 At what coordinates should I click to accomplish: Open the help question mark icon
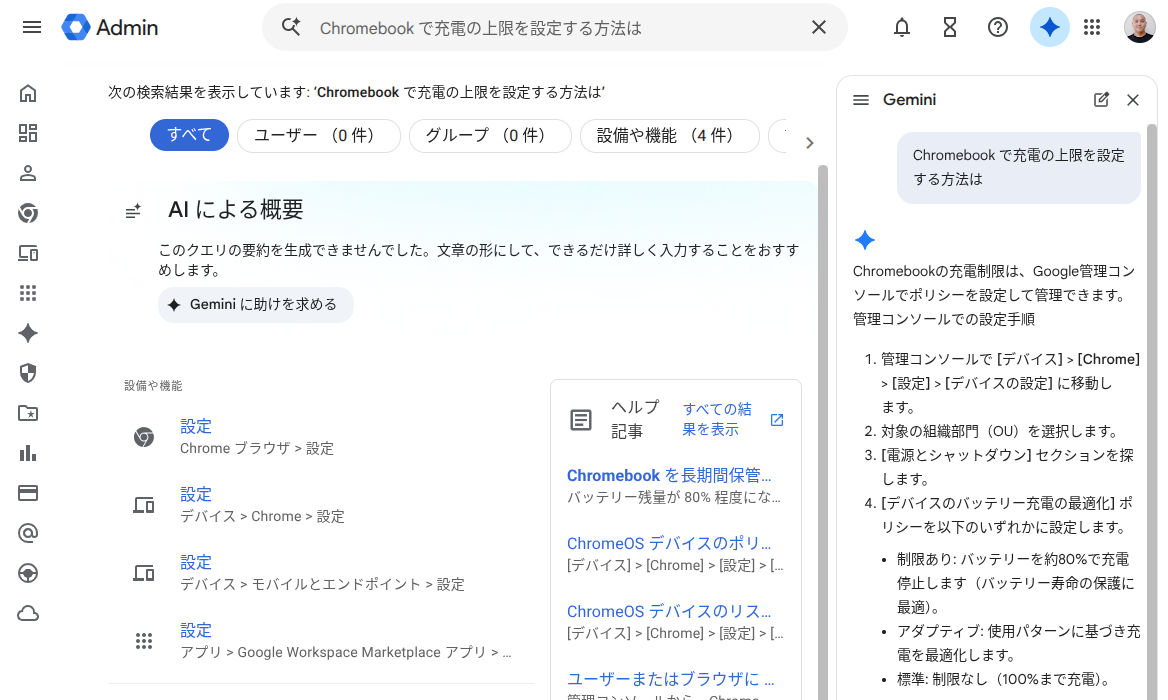point(997,28)
